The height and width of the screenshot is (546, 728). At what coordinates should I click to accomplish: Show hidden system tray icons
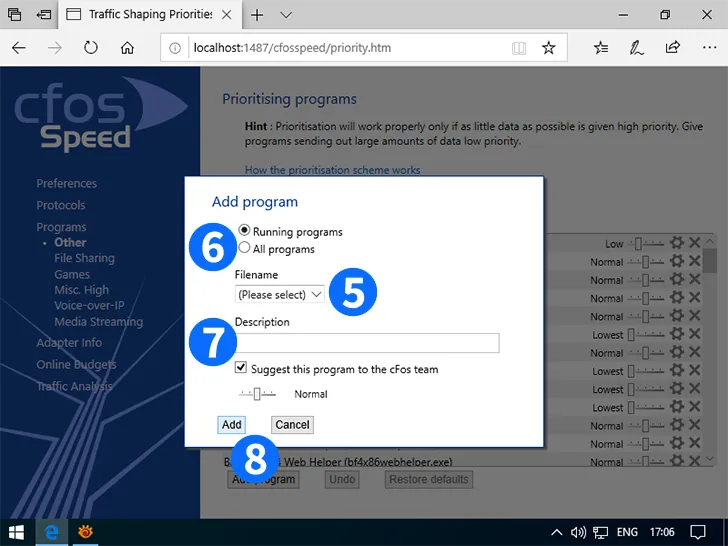point(556,532)
